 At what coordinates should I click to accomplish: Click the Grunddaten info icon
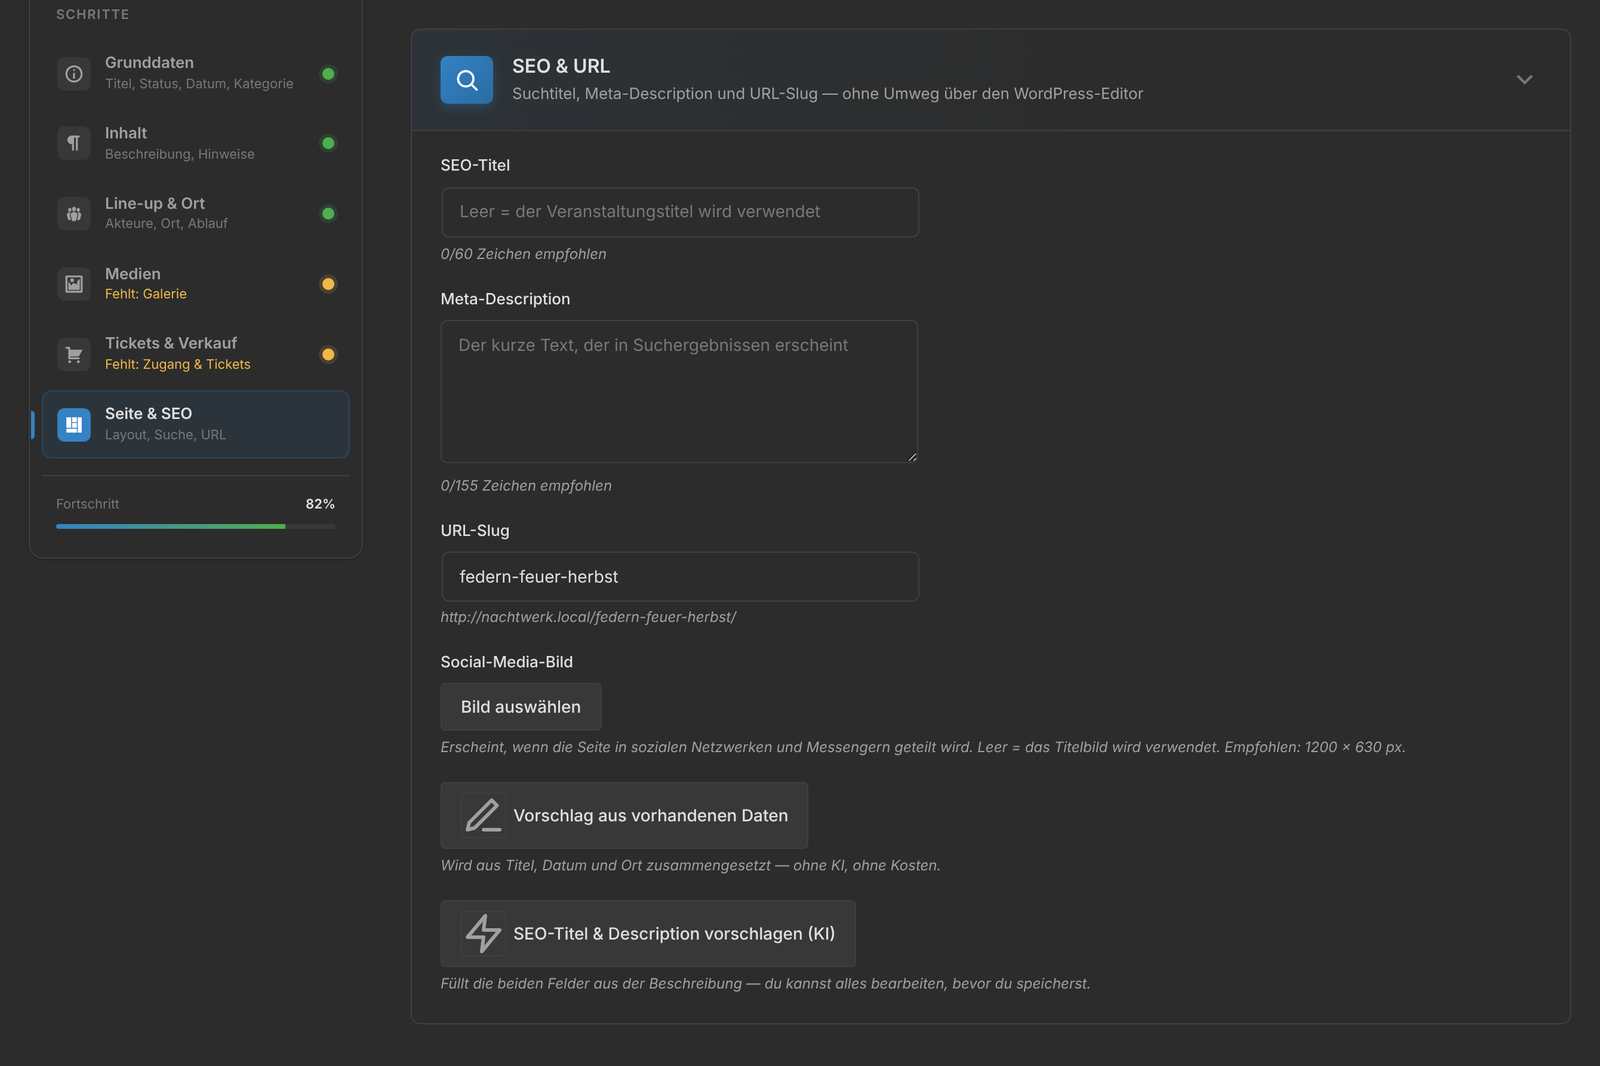(x=74, y=73)
